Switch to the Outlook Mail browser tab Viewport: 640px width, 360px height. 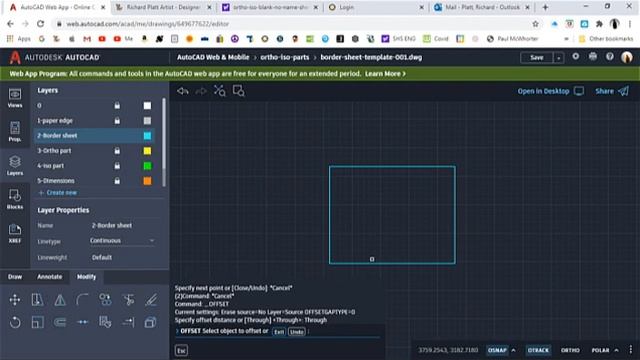coord(482,7)
